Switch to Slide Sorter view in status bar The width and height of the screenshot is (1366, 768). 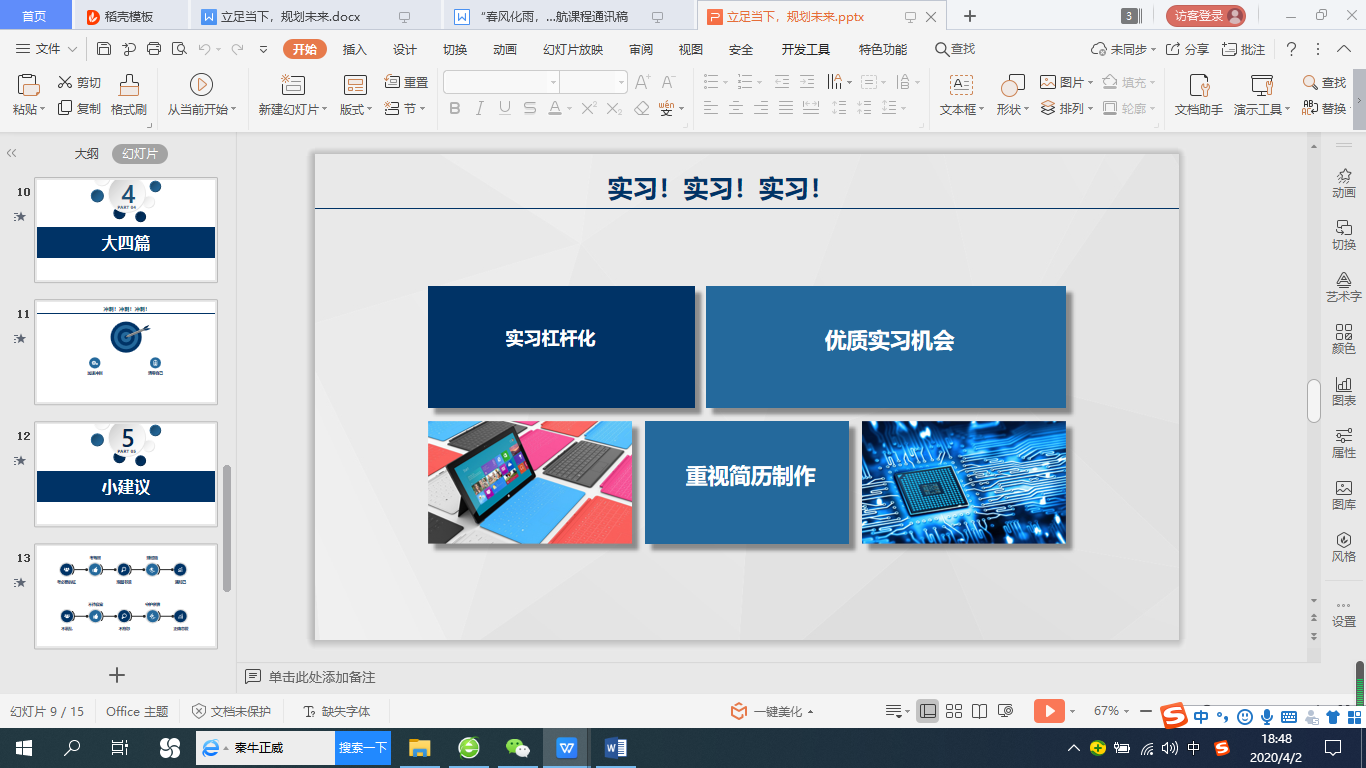[x=954, y=711]
